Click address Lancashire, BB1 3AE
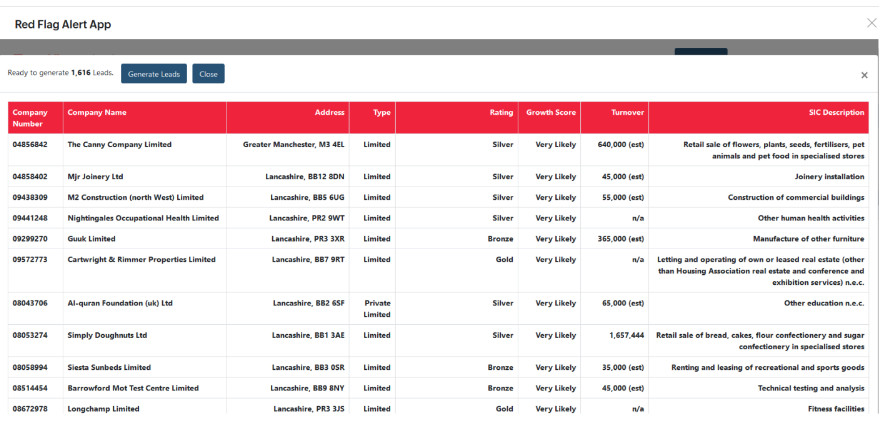This screenshot has height=423, width=881. tap(308, 335)
